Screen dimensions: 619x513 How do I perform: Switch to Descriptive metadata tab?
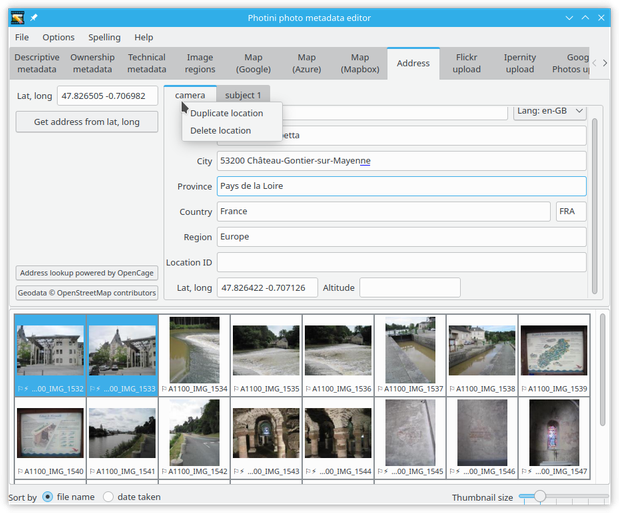[x=37, y=63]
